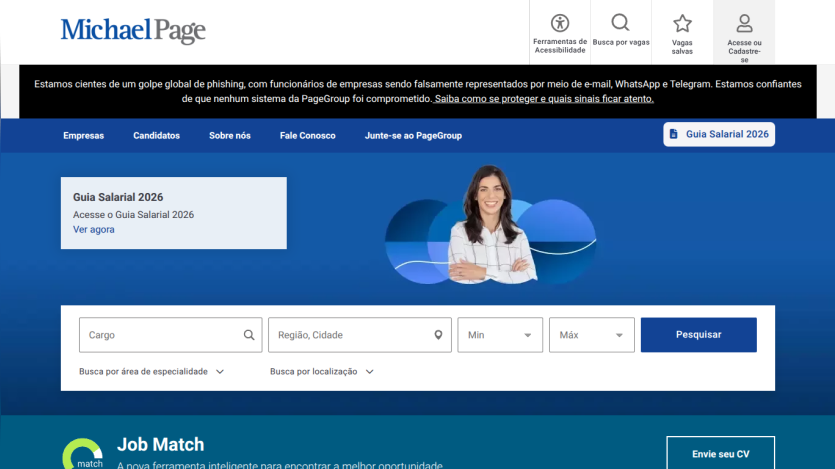Open the Busca por vagas search icon

[620, 23]
